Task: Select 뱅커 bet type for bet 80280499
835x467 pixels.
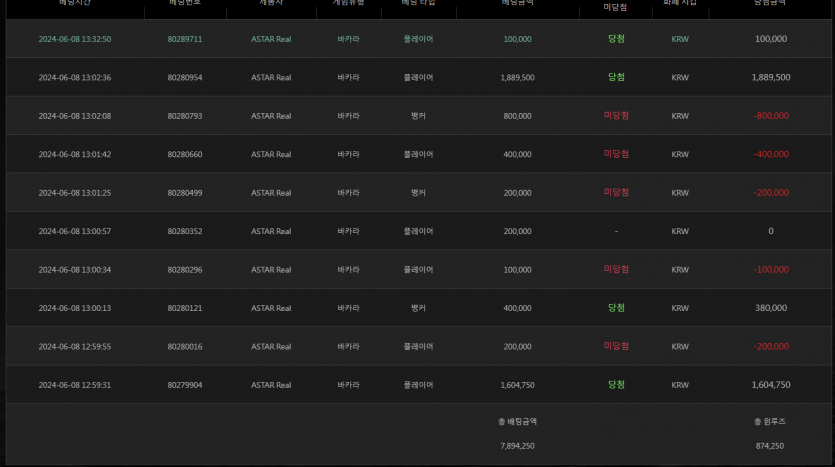Action: [418, 193]
